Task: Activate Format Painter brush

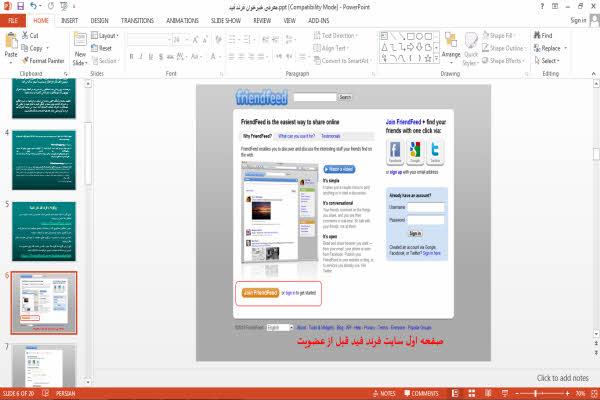Action: (43, 60)
